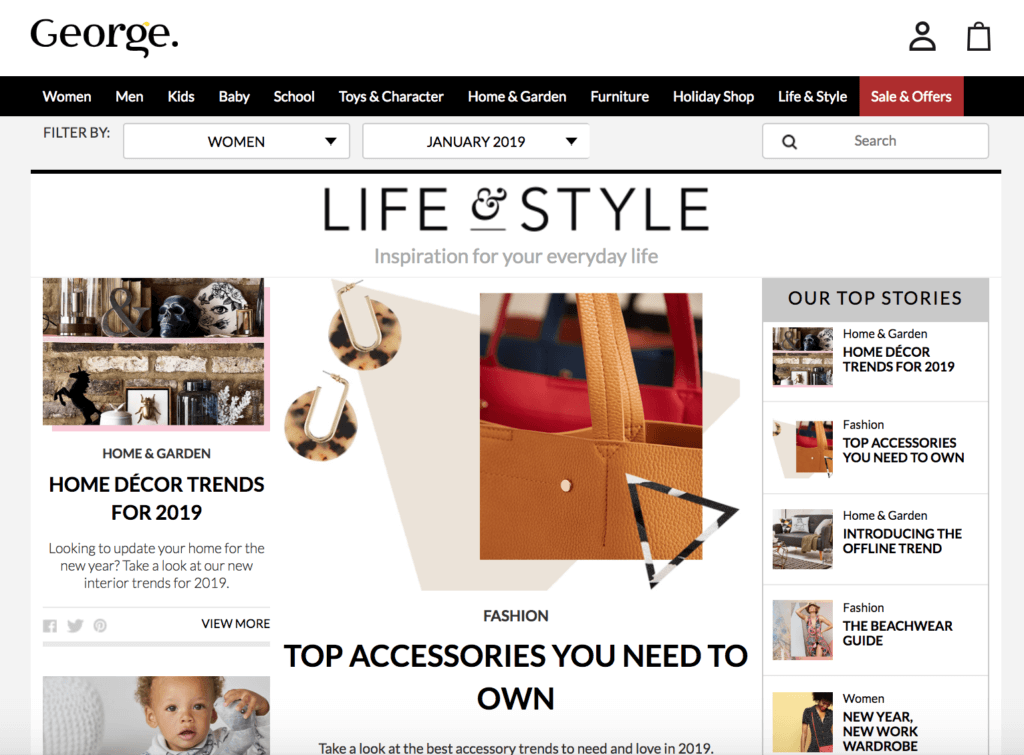
Task: Expand the JANUARY 2019 date dropdown
Action: 476,141
